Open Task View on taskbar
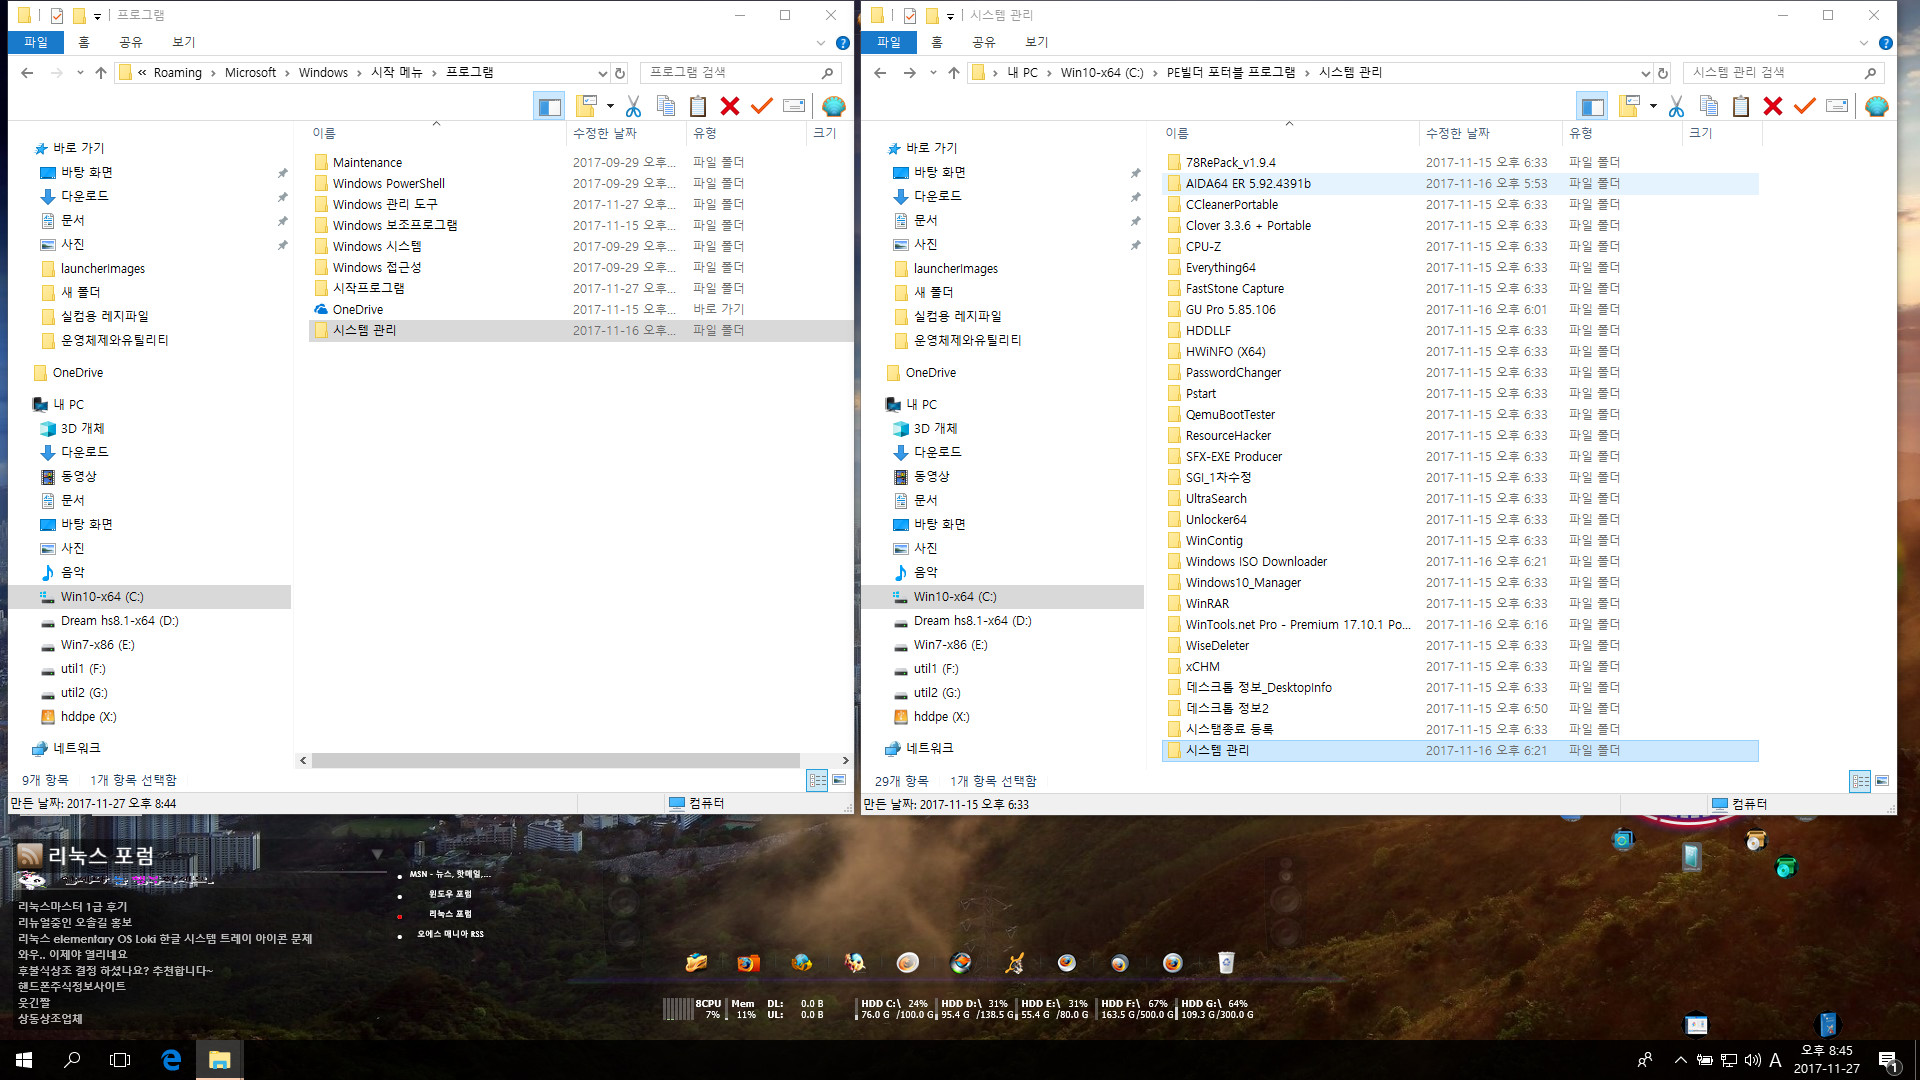Viewport: 1920px width, 1080px height. click(120, 1060)
